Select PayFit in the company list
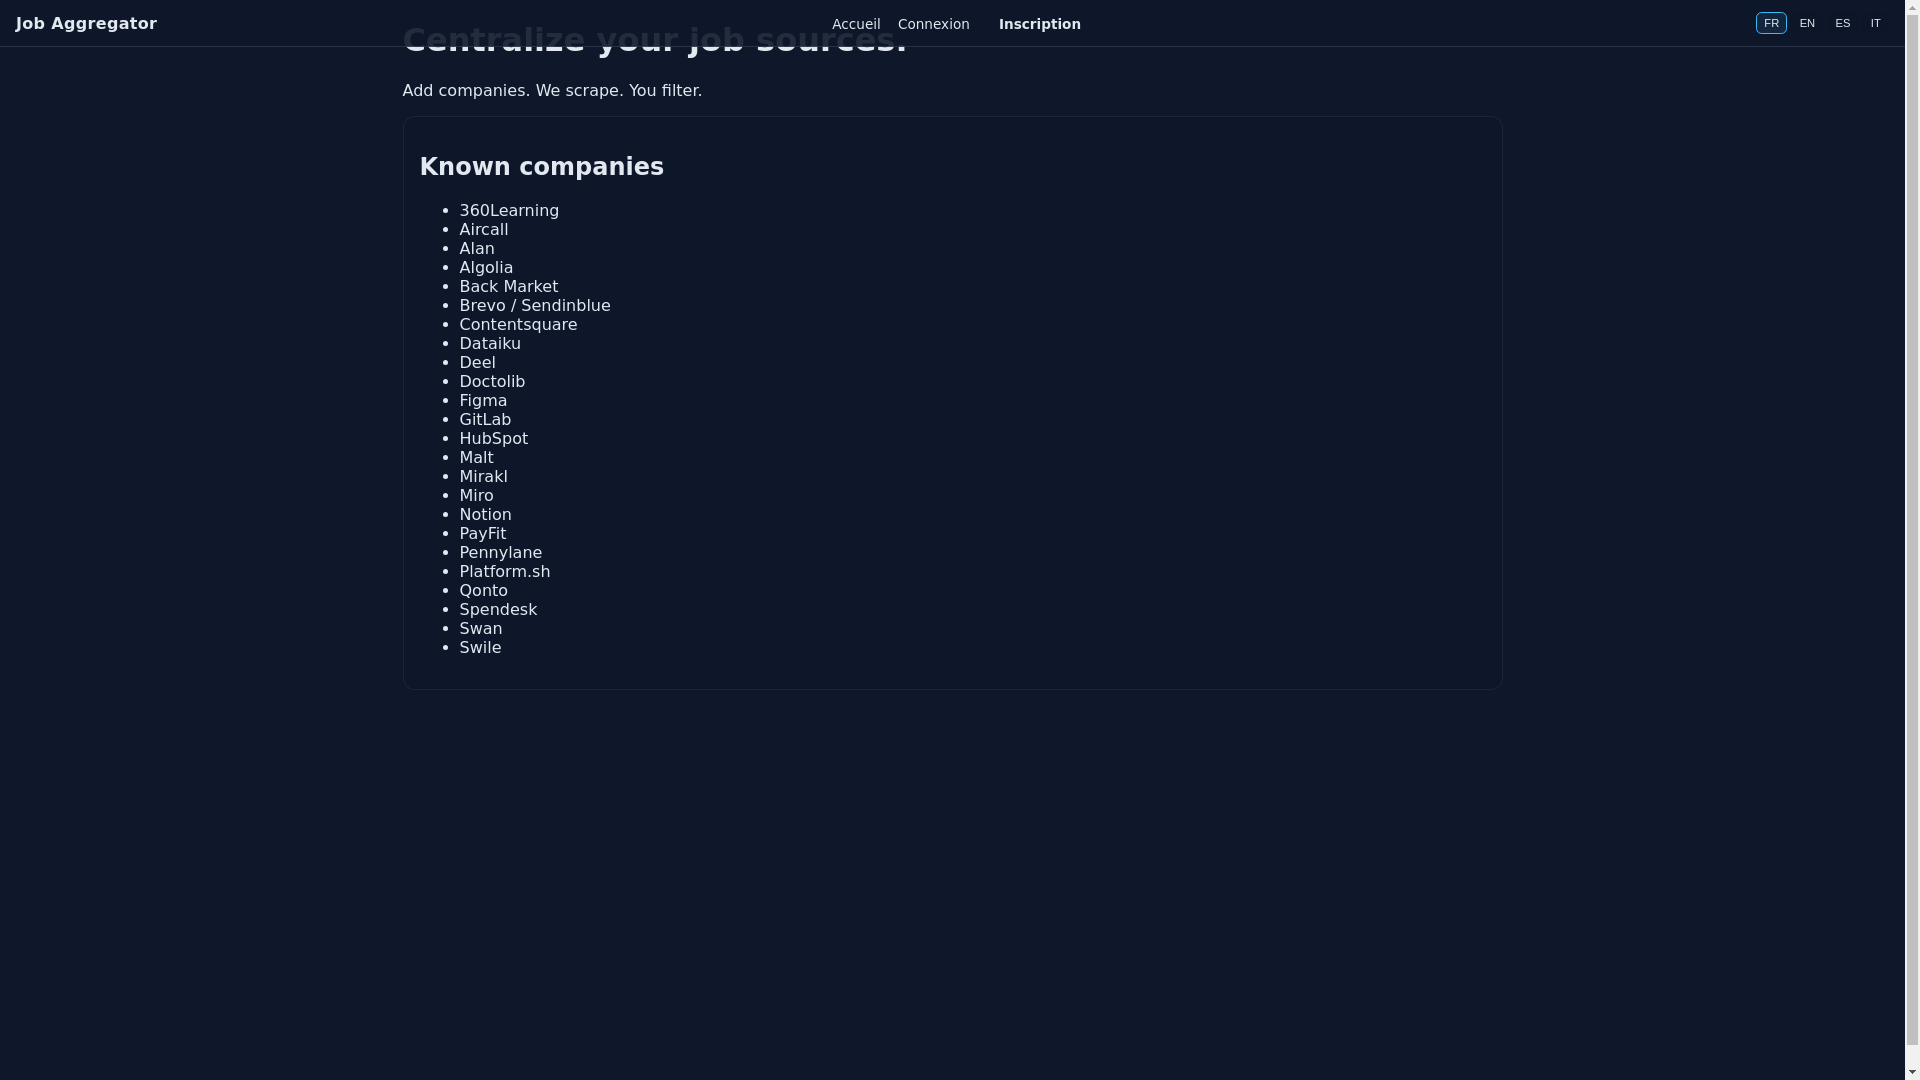The width and height of the screenshot is (1920, 1080). pyautogui.click(x=483, y=534)
